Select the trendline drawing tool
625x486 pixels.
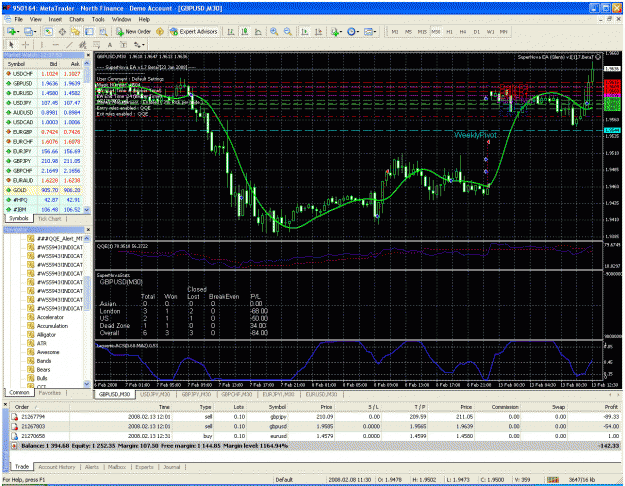click(x=69, y=45)
